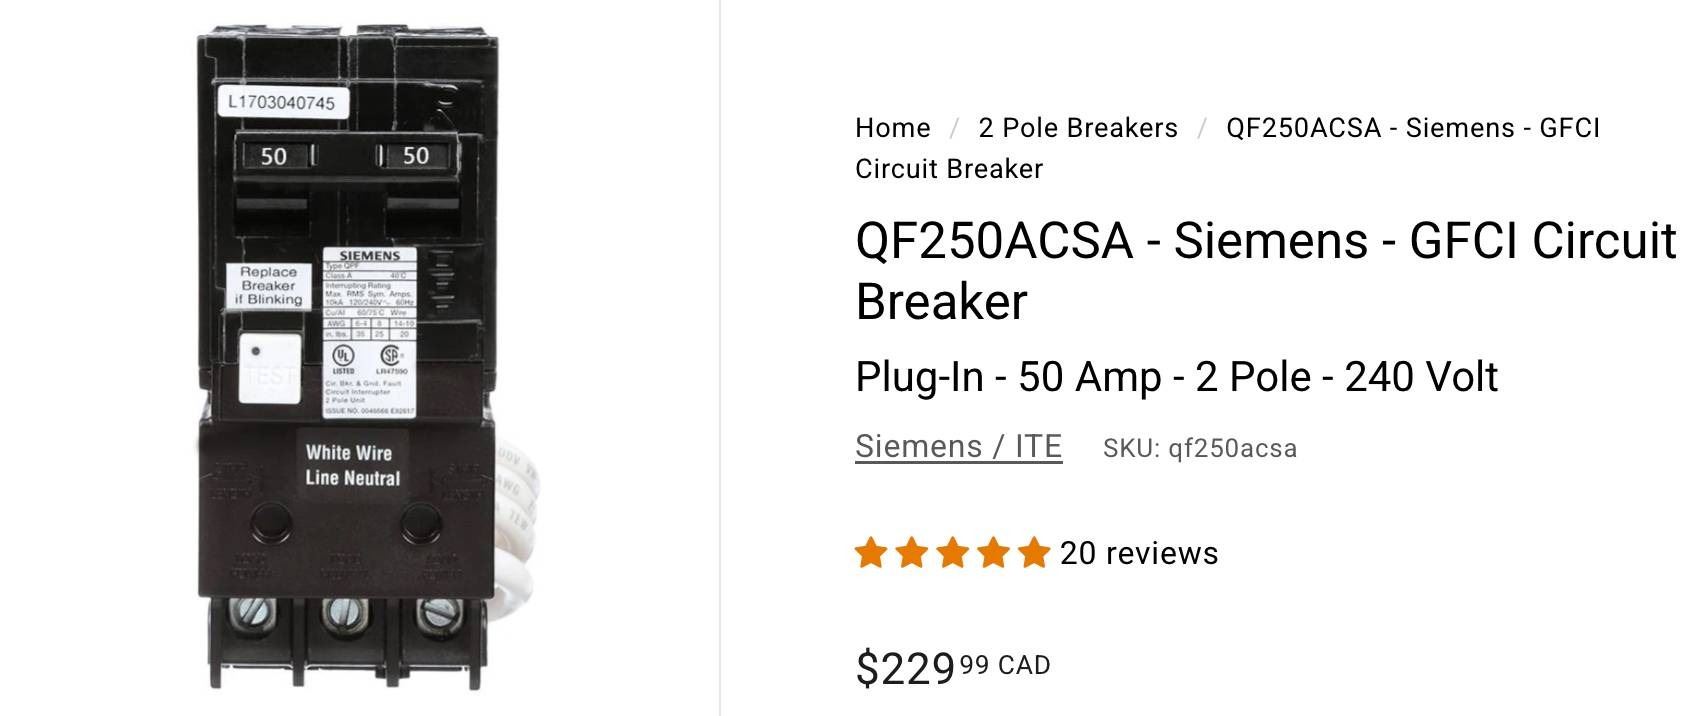The height and width of the screenshot is (716, 1708).
Task: Click the Siemens rating label in photo
Action: [369, 330]
